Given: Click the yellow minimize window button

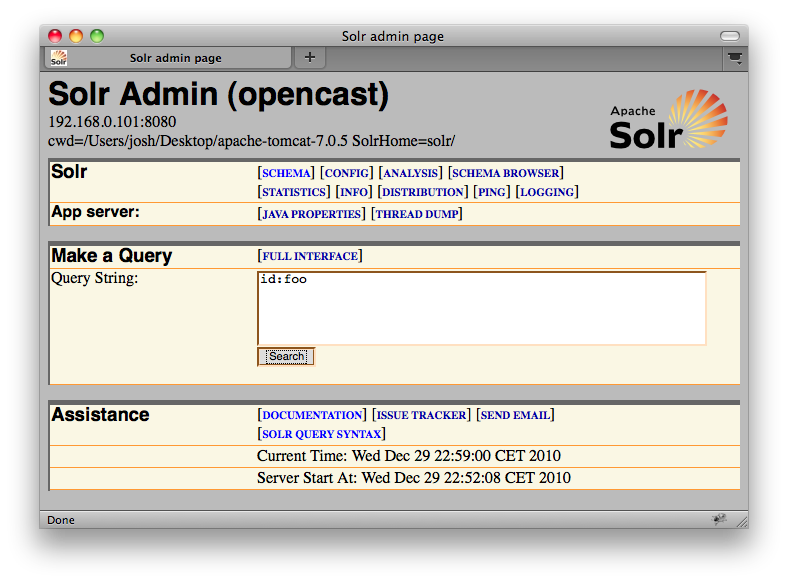Looking at the screenshot, I should tap(76, 36).
